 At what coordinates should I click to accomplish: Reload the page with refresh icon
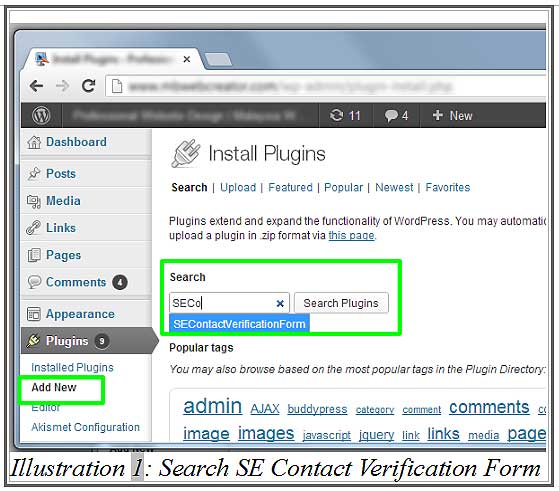(88, 86)
